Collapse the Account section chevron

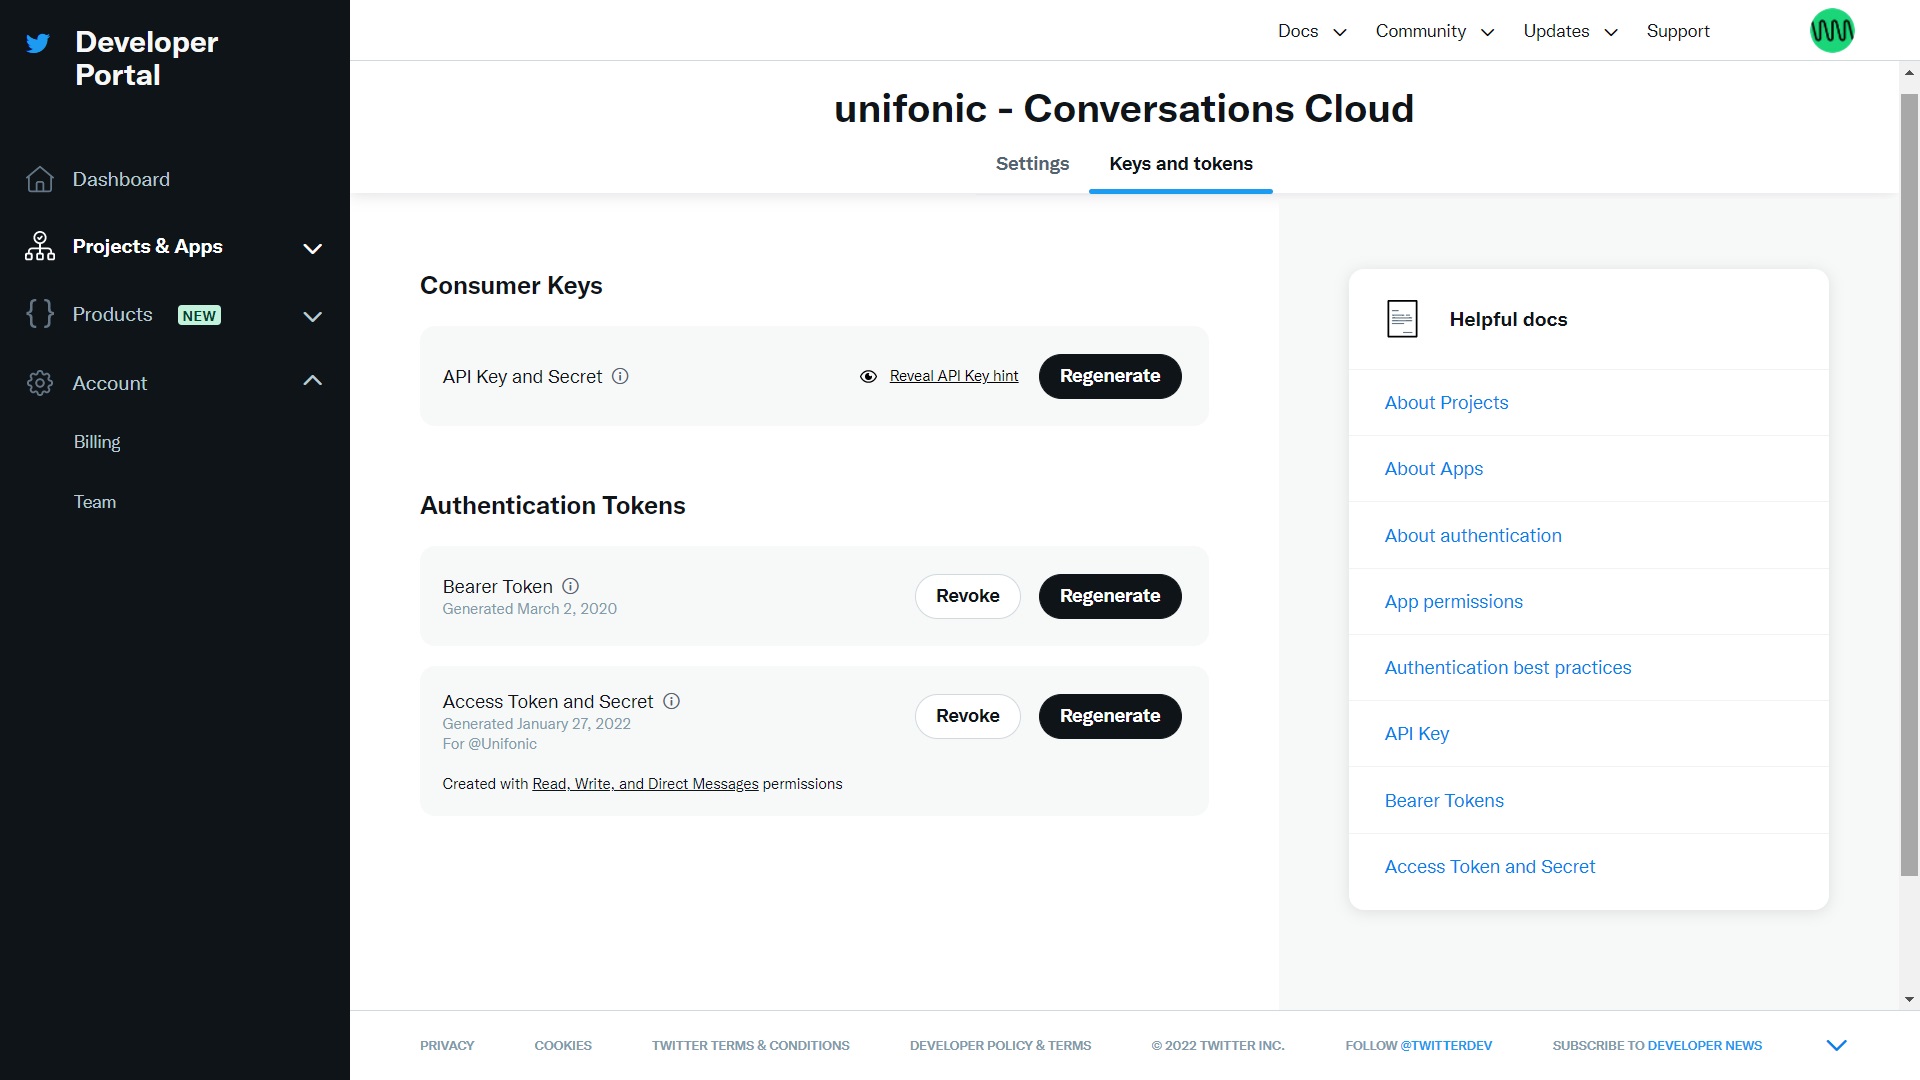(x=312, y=381)
